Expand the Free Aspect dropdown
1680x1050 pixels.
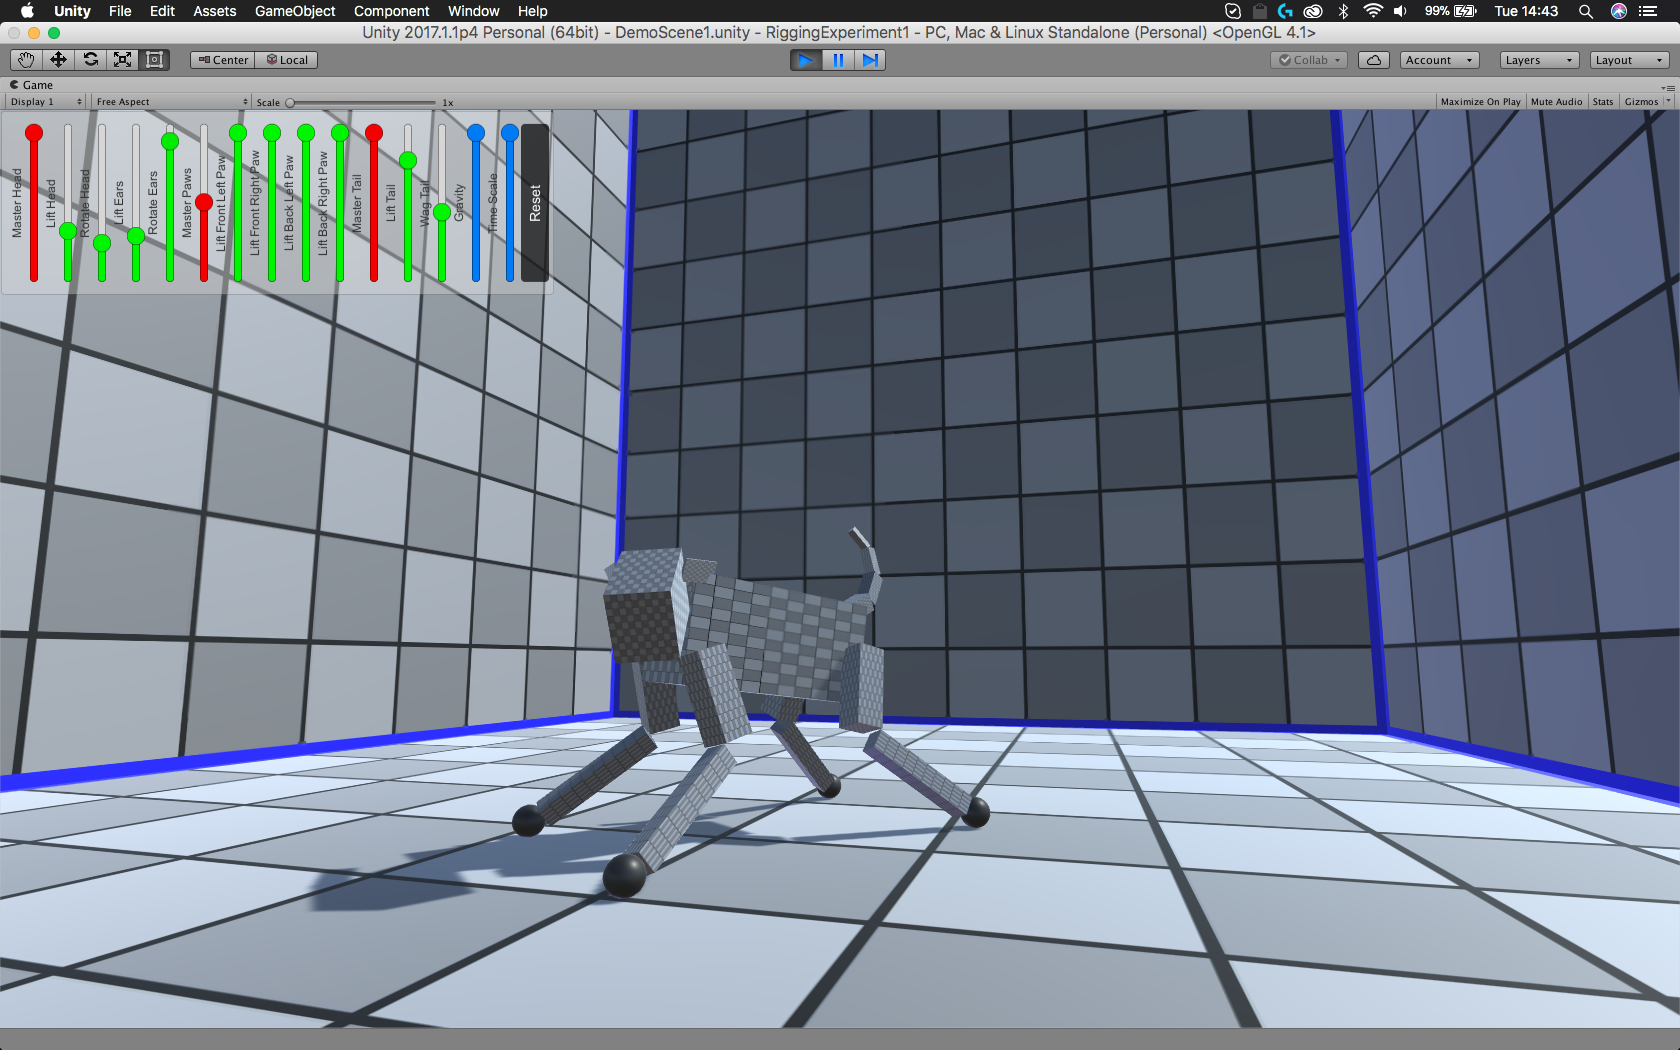[x=171, y=102]
